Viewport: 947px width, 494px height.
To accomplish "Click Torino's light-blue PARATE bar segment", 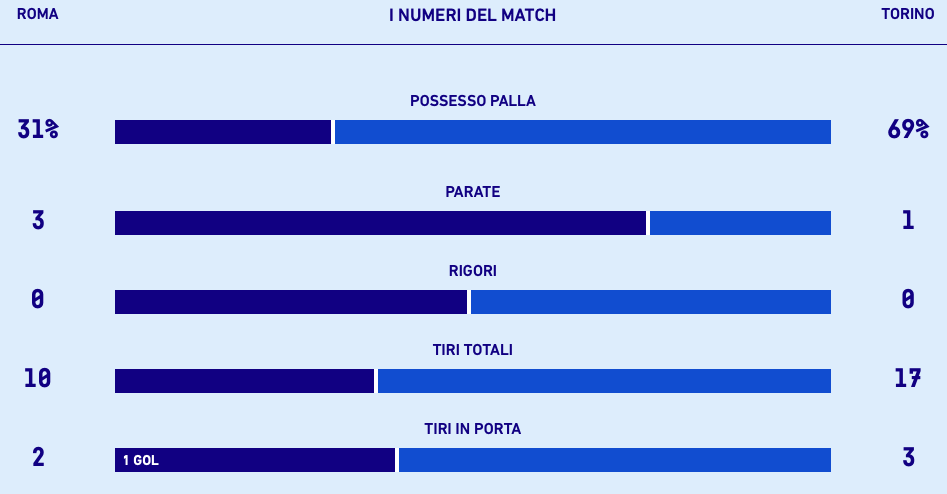I will (x=740, y=223).
